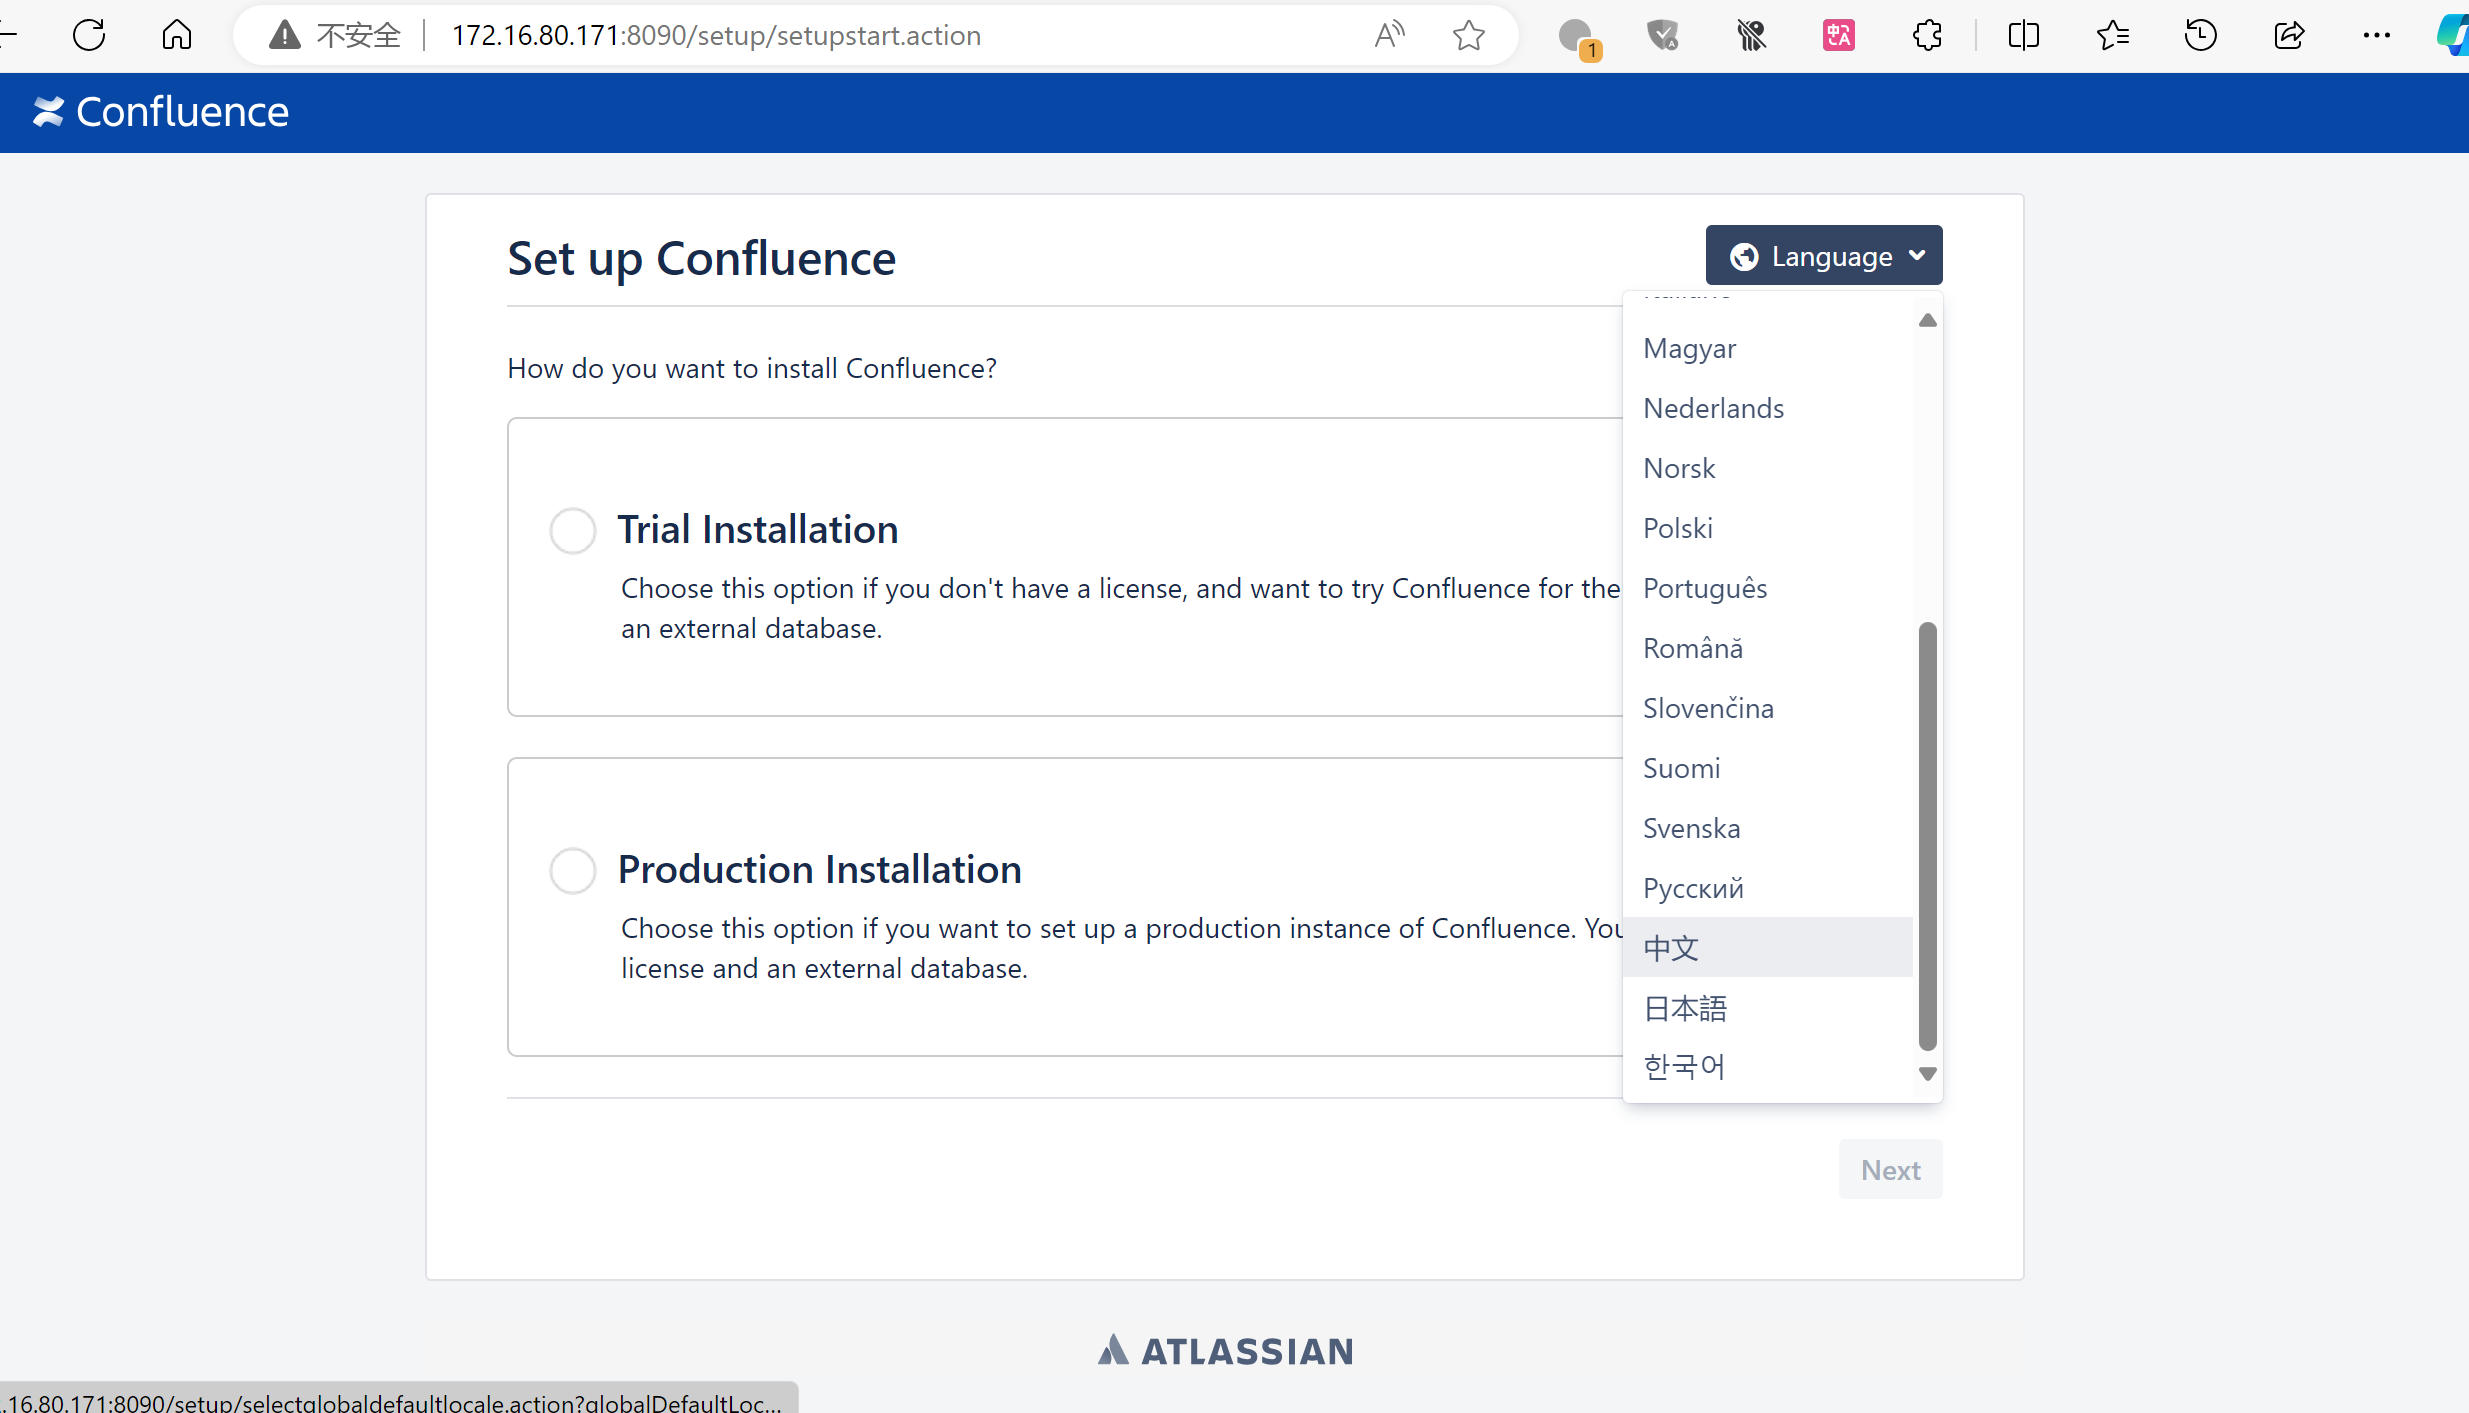Image resolution: width=2469 pixels, height=1413 pixels.
Task: Go to the browser home page icon
Action: pos(177,36)
